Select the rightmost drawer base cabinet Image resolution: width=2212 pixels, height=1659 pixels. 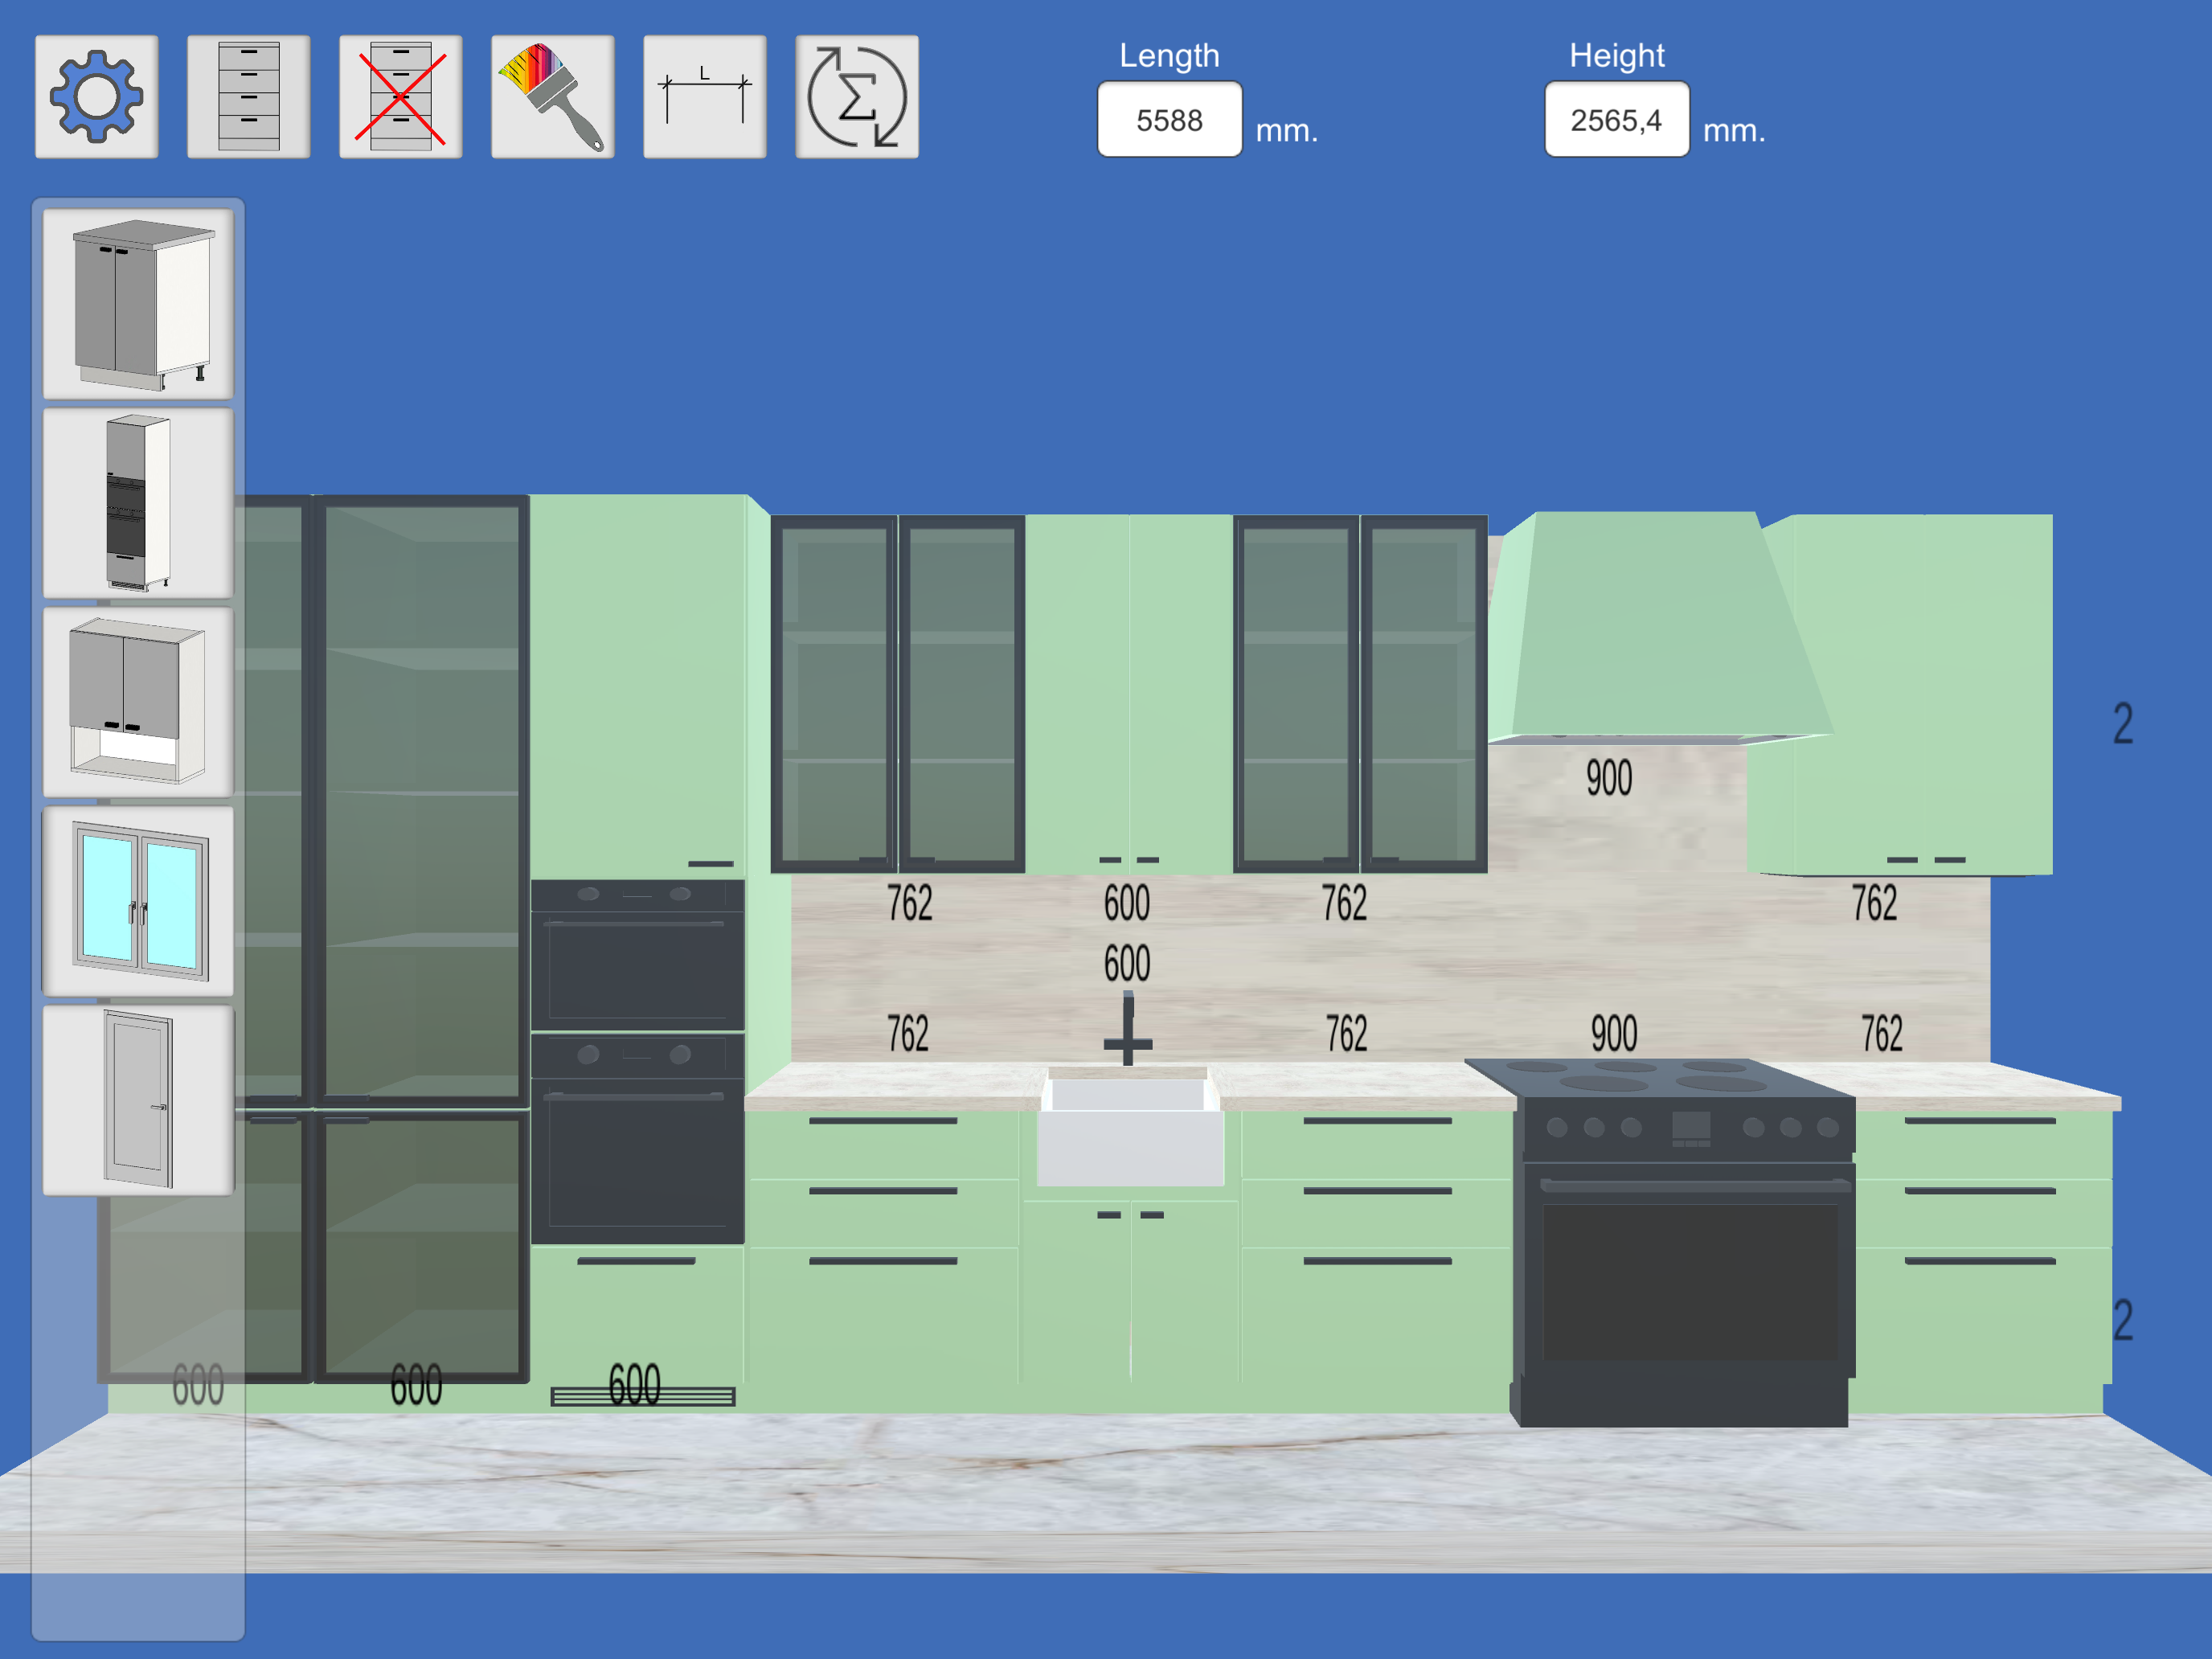[1980, 1250]
